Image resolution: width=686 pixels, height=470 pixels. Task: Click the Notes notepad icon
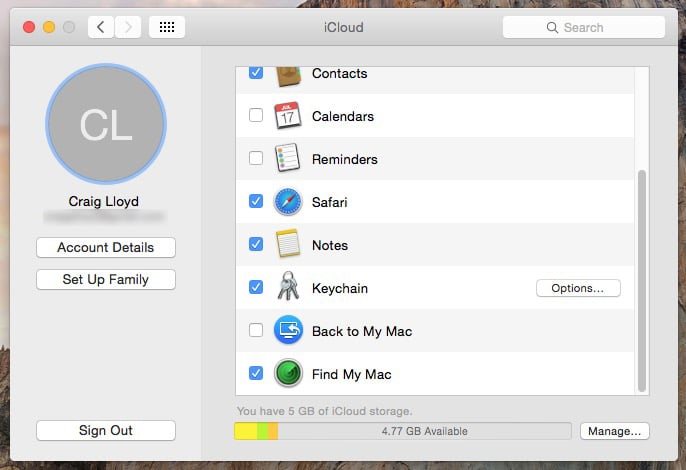click(x=288, y=245)
